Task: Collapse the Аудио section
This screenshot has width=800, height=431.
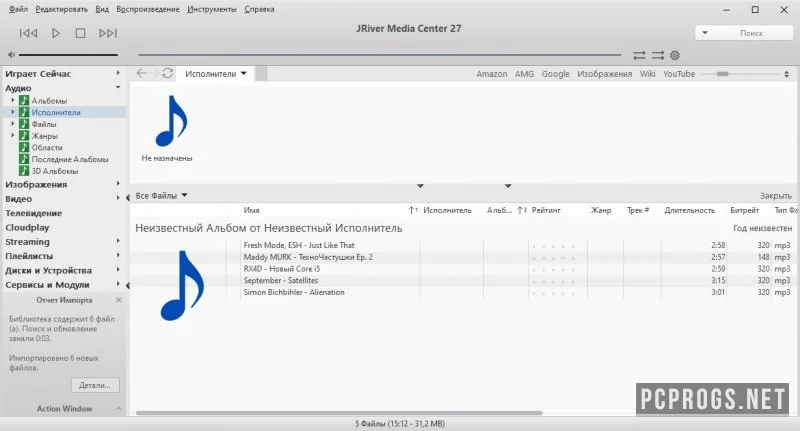Action: [x=118, y=88]
